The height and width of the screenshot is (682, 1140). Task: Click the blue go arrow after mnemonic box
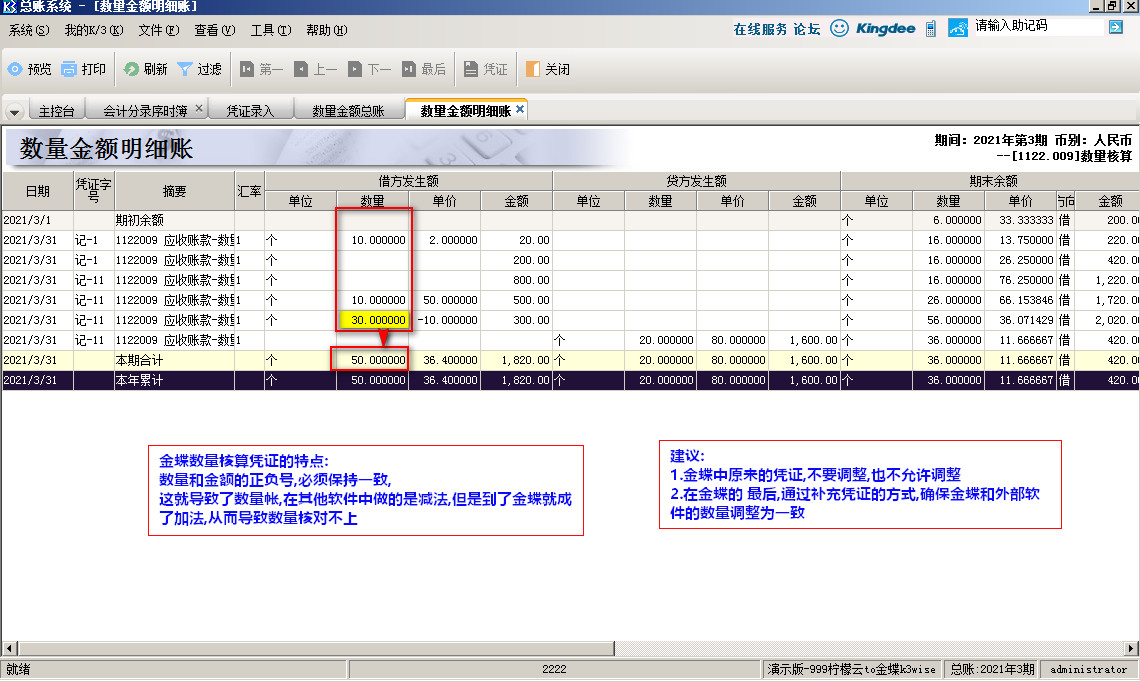coord(1116,27)
